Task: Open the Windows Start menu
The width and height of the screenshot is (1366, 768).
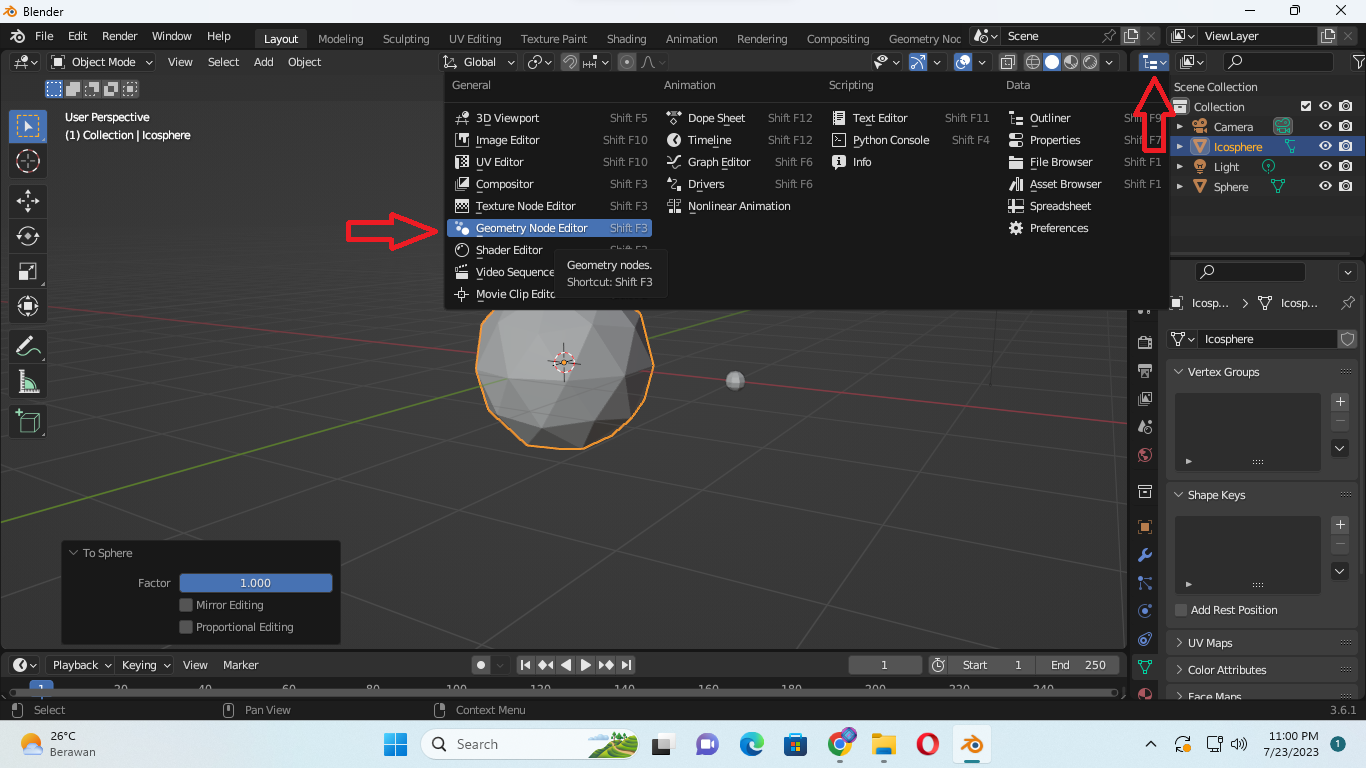Action: 395,744
